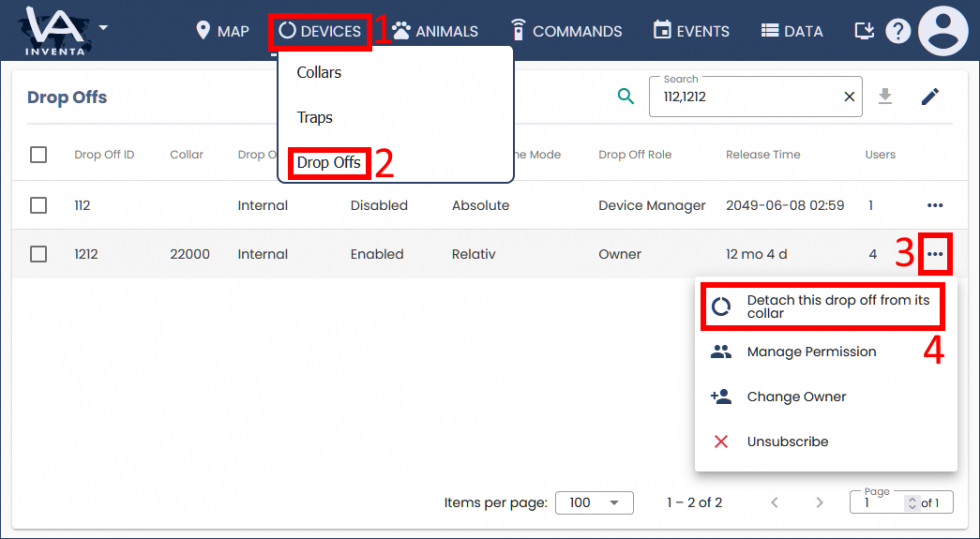Click the green search magnifier icon
The image size is (980, 539).
(626, 96)
